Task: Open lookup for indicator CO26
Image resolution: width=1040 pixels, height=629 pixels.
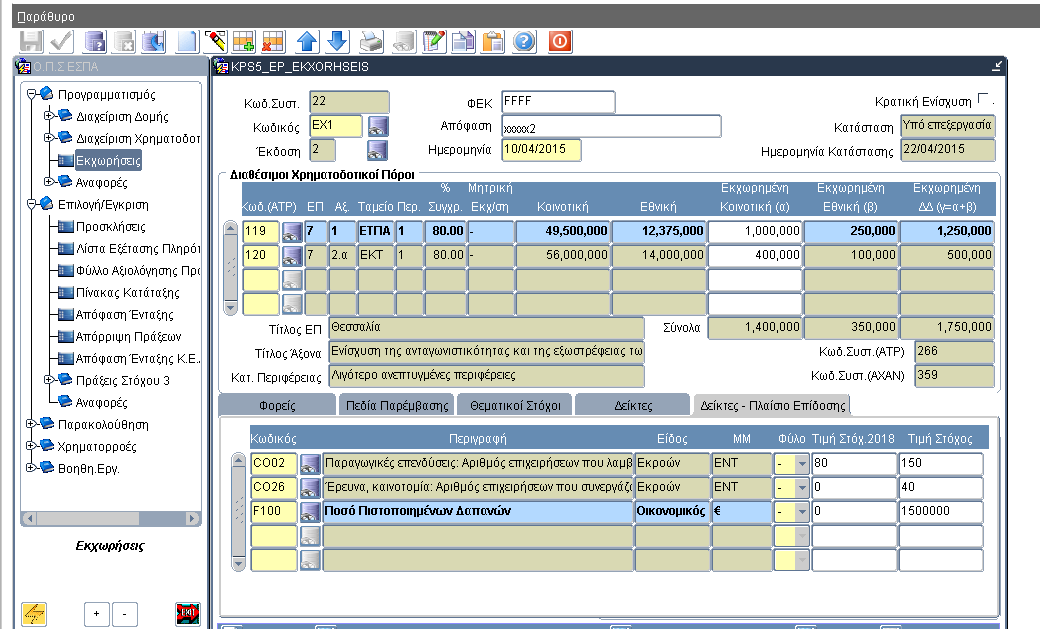Action: coord(310,487)
